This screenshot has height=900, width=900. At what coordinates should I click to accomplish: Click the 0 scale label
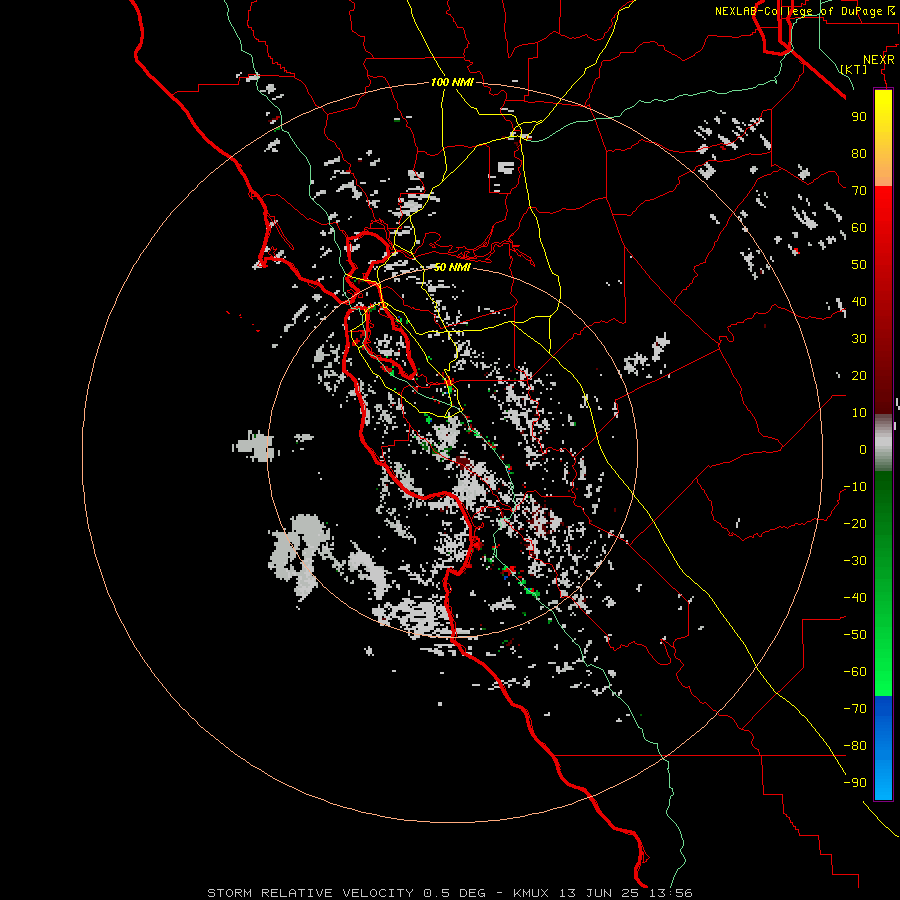pyautogui.click(x=863, y=449)
